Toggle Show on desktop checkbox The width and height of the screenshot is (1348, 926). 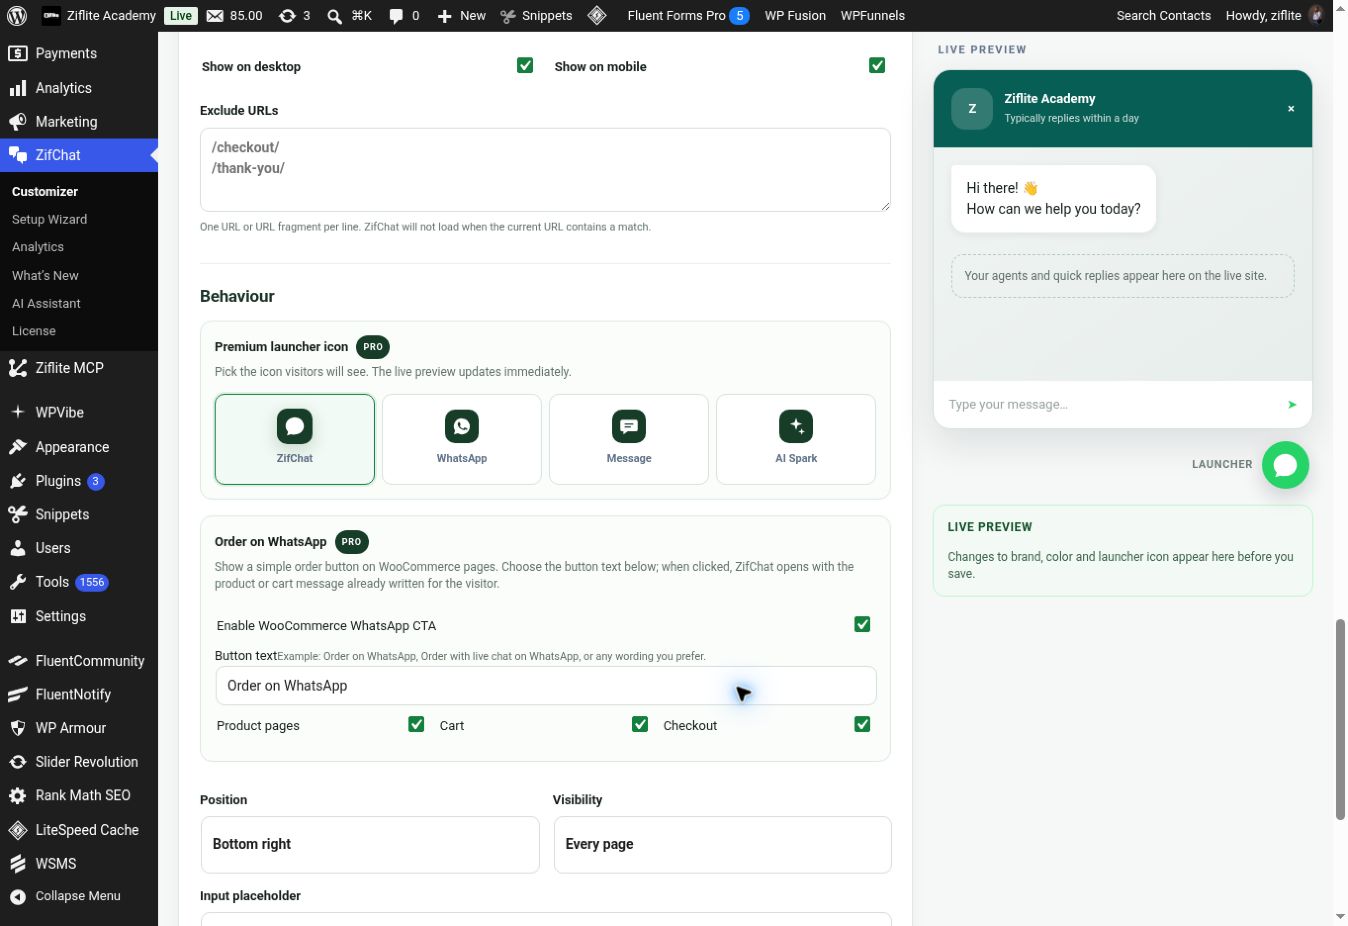pyautogui.click(x=525, y=65)
